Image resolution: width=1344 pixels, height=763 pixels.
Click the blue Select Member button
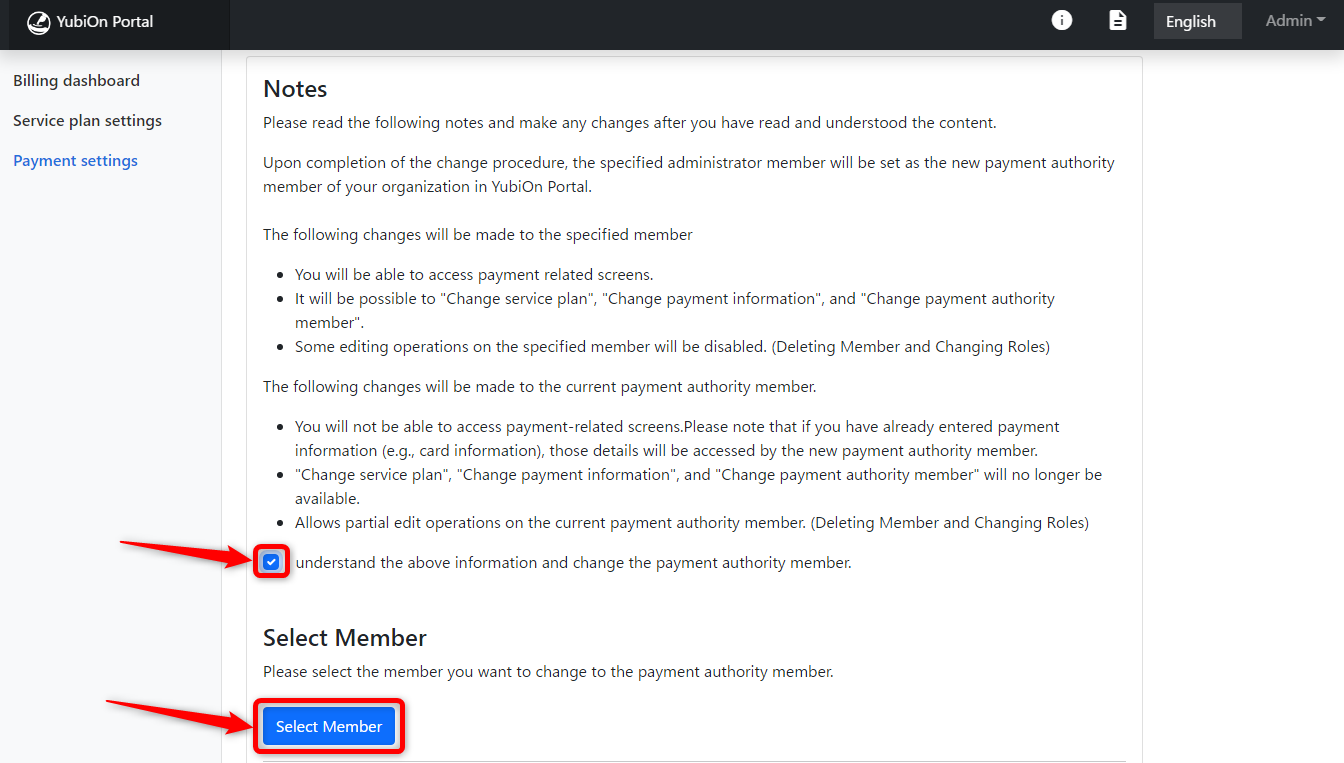329,727
